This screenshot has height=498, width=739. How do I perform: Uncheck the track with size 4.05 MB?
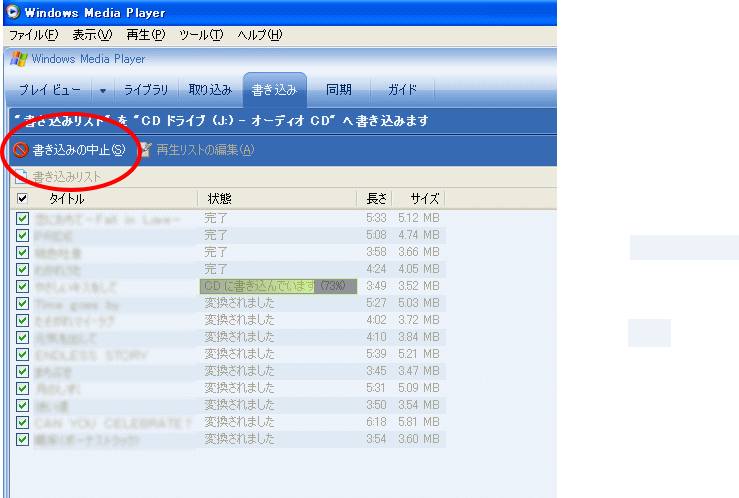coord(22,269)
